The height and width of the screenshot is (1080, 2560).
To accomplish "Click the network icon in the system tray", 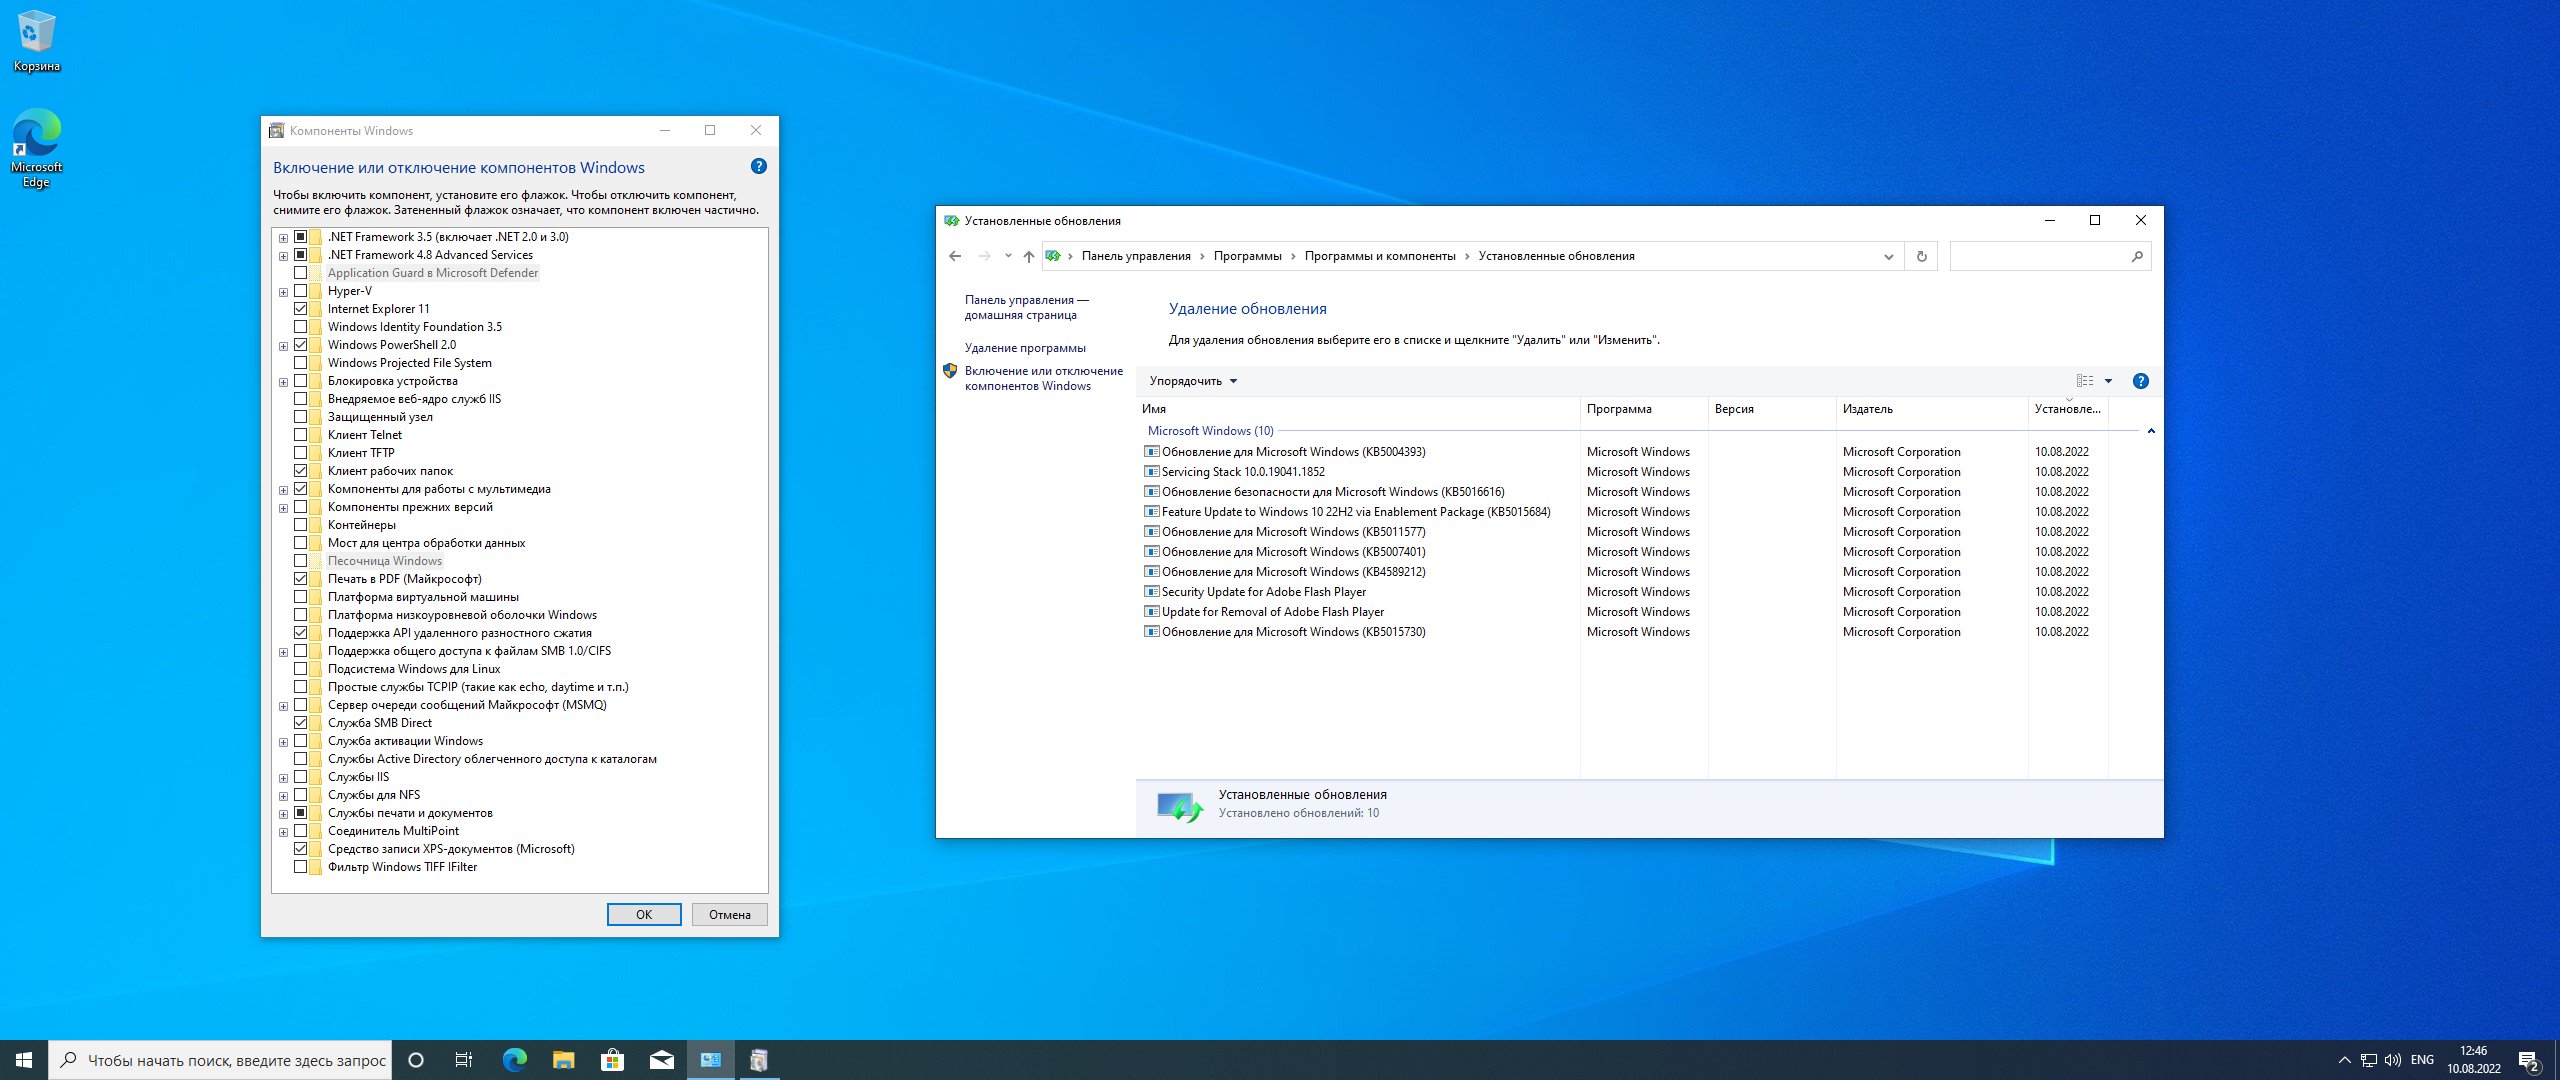I will pos(2368,1060).
